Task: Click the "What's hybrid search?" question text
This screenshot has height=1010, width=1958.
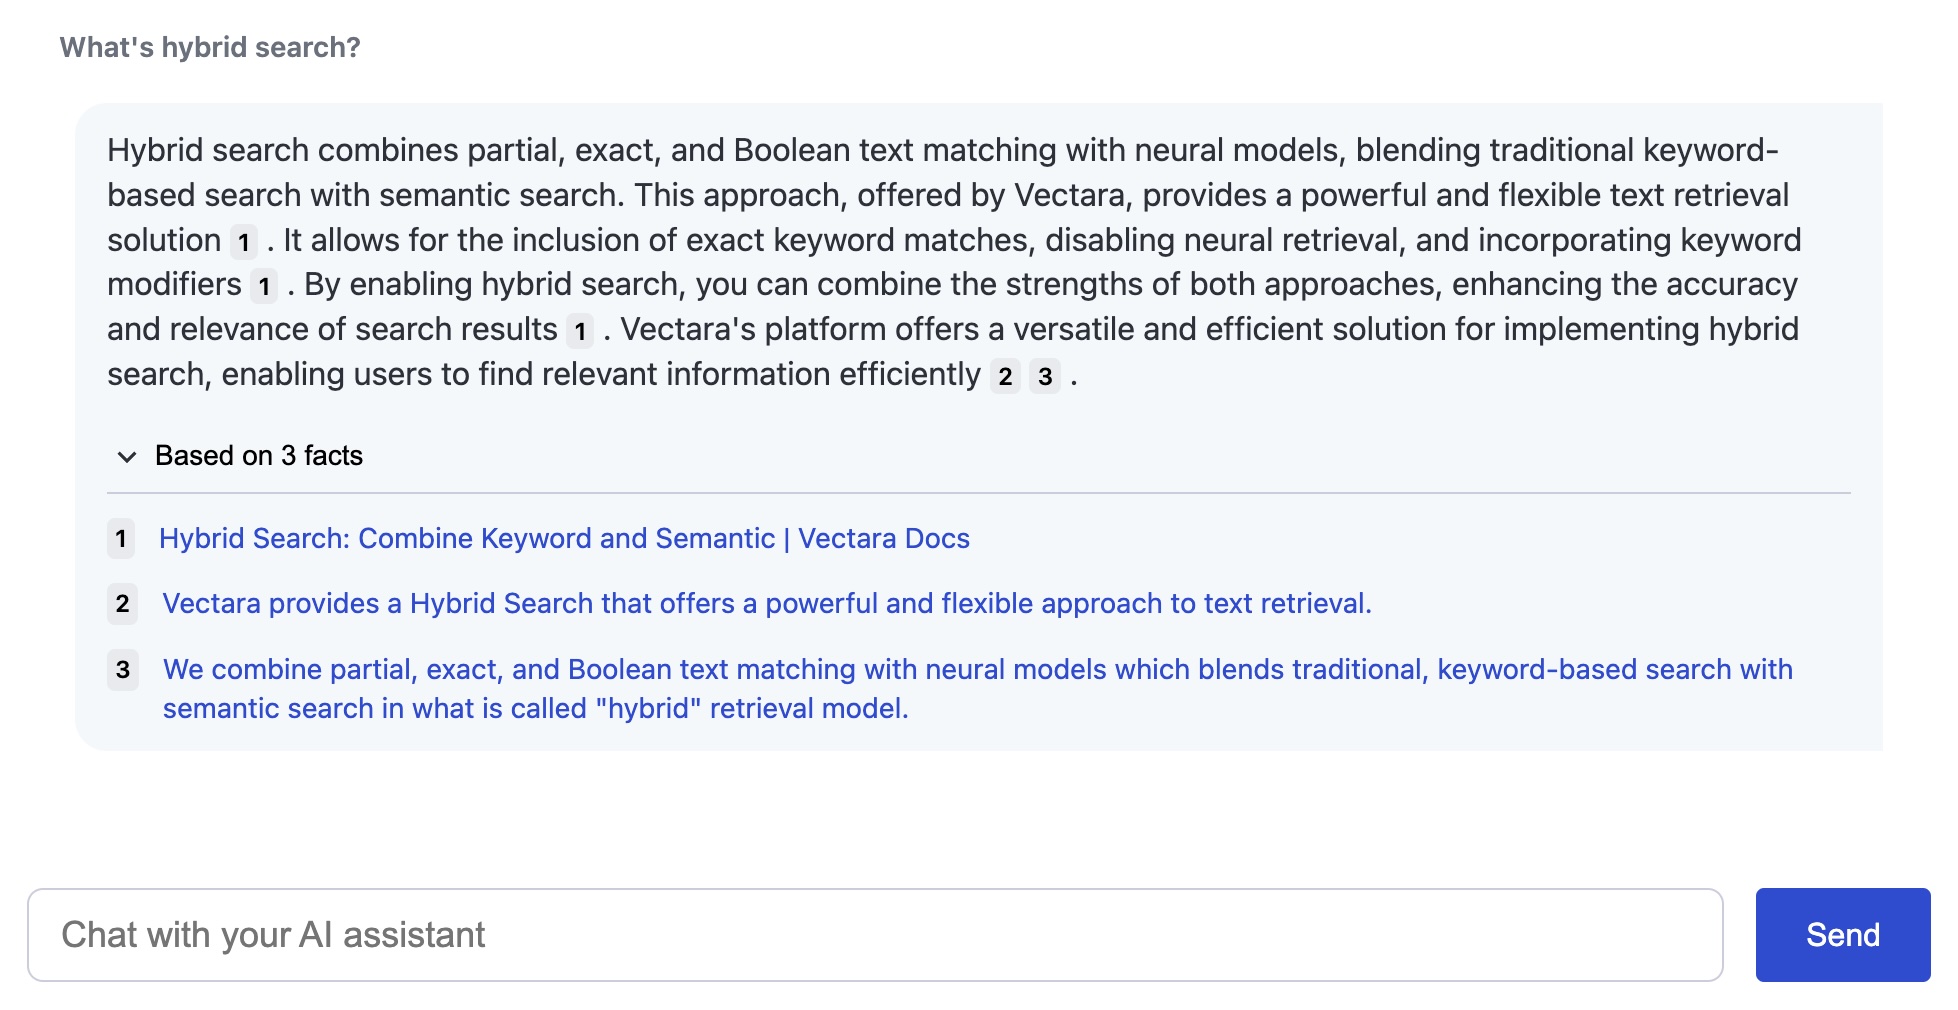Action: [x=210, y=48]
